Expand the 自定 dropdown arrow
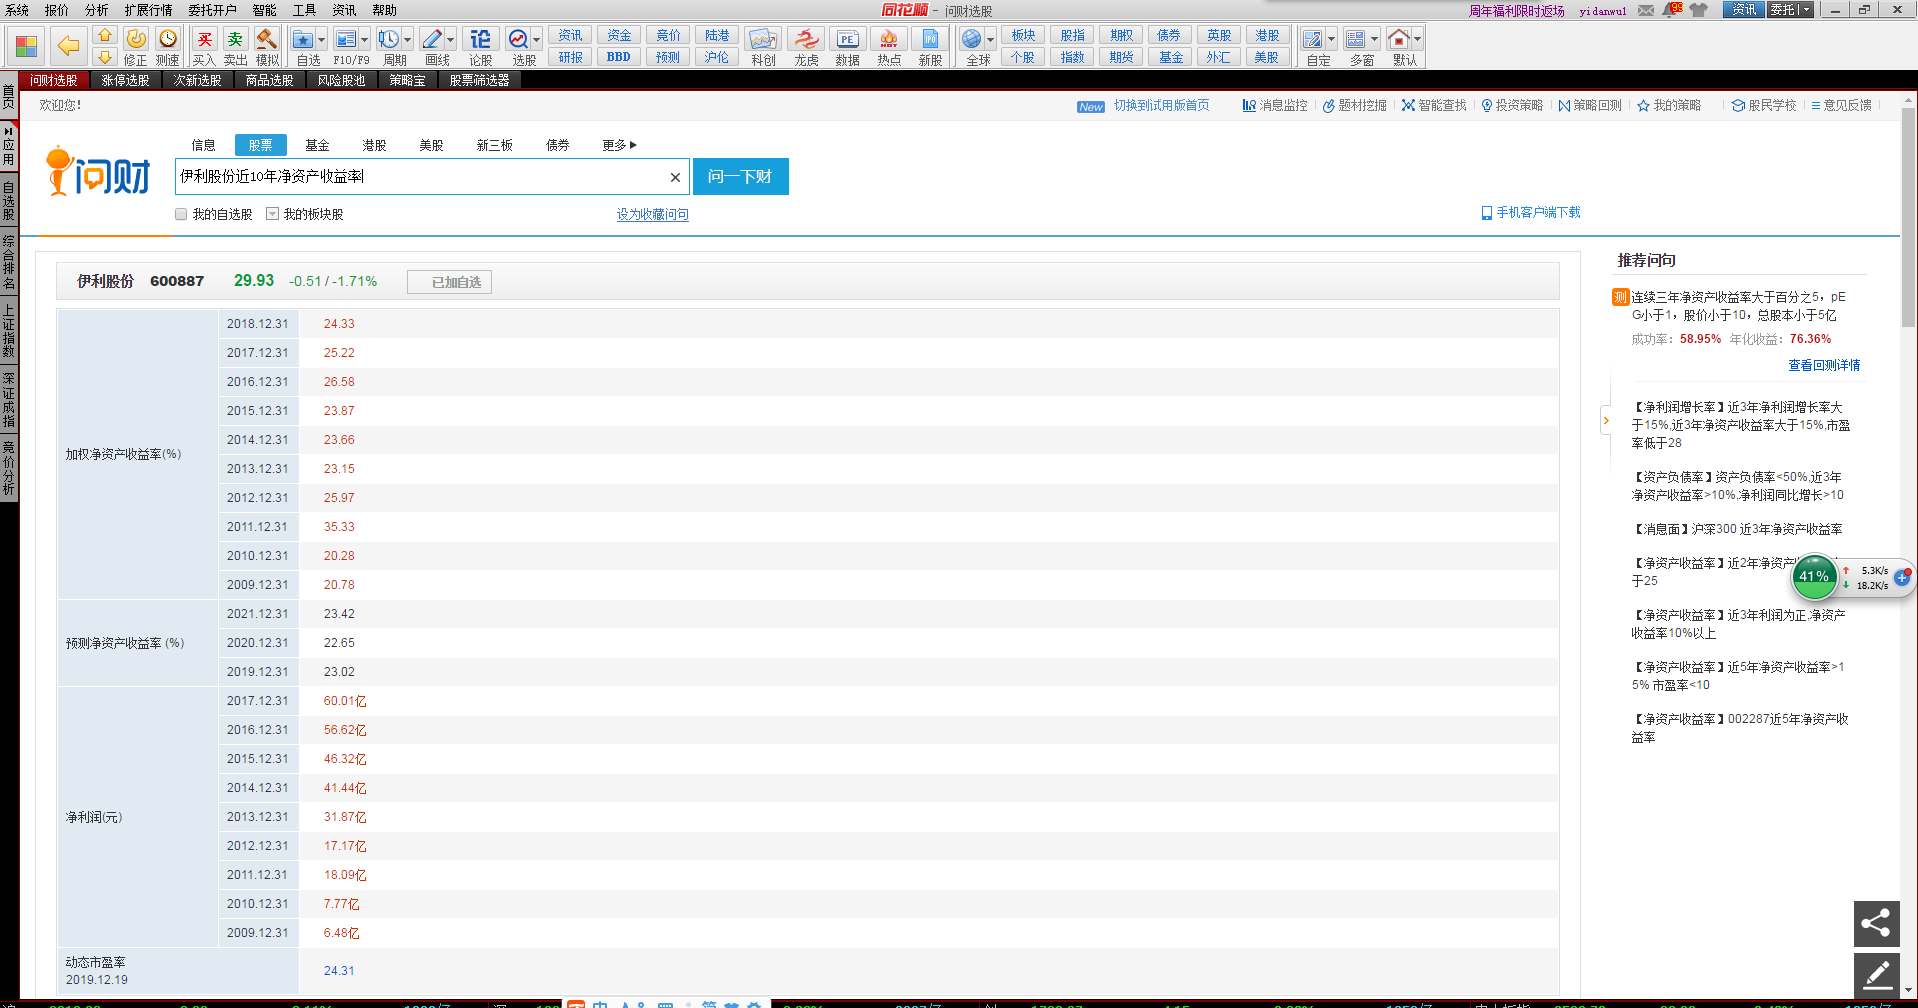 pos(1331,40)
